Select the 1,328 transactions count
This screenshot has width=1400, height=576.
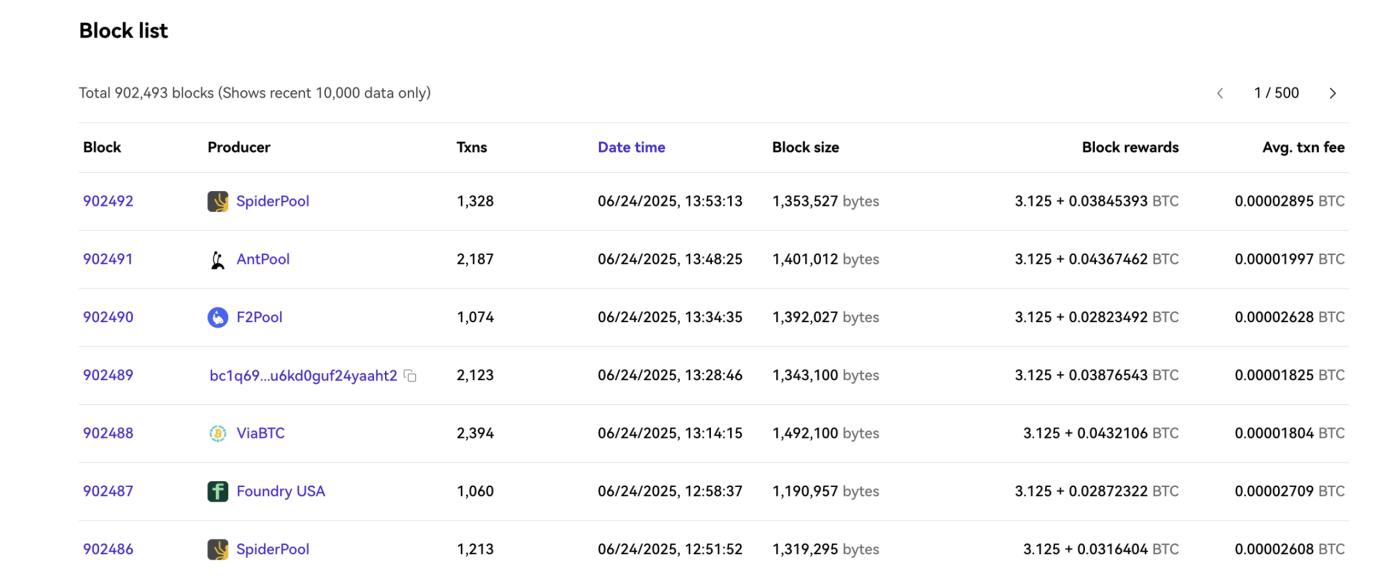(475, 201)
